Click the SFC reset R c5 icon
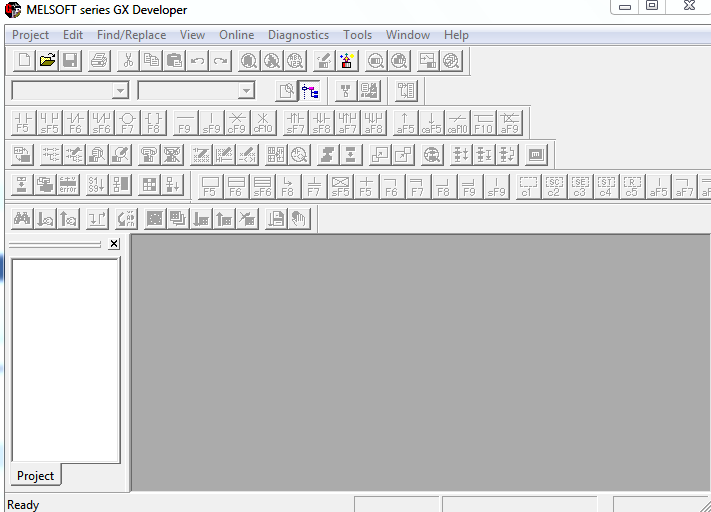The height and width of the screenshot is (512, 711). [x=632, y=186]
